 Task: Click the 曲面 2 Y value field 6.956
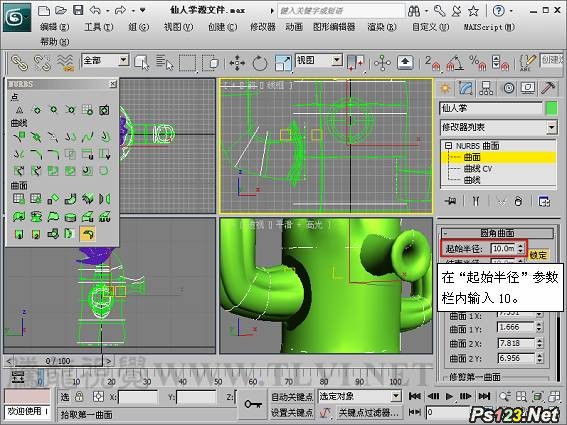[516, 358]
